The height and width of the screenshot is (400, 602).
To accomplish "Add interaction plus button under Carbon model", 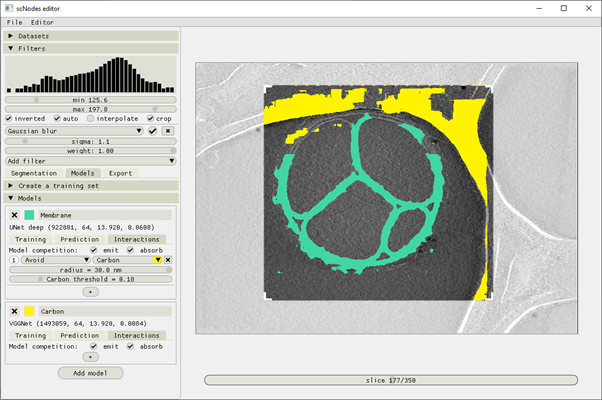I will (x=90, y=357).
